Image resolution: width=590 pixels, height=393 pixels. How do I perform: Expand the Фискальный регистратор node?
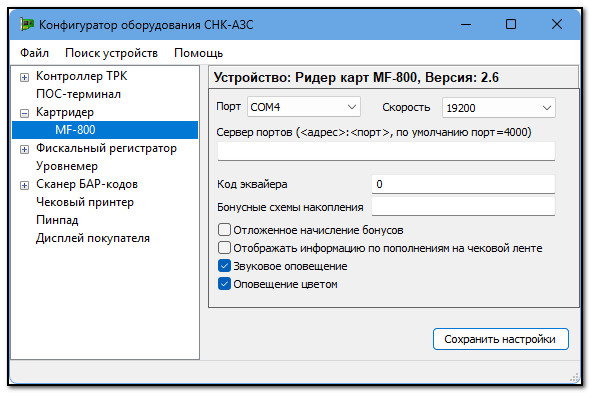[24, 149]
